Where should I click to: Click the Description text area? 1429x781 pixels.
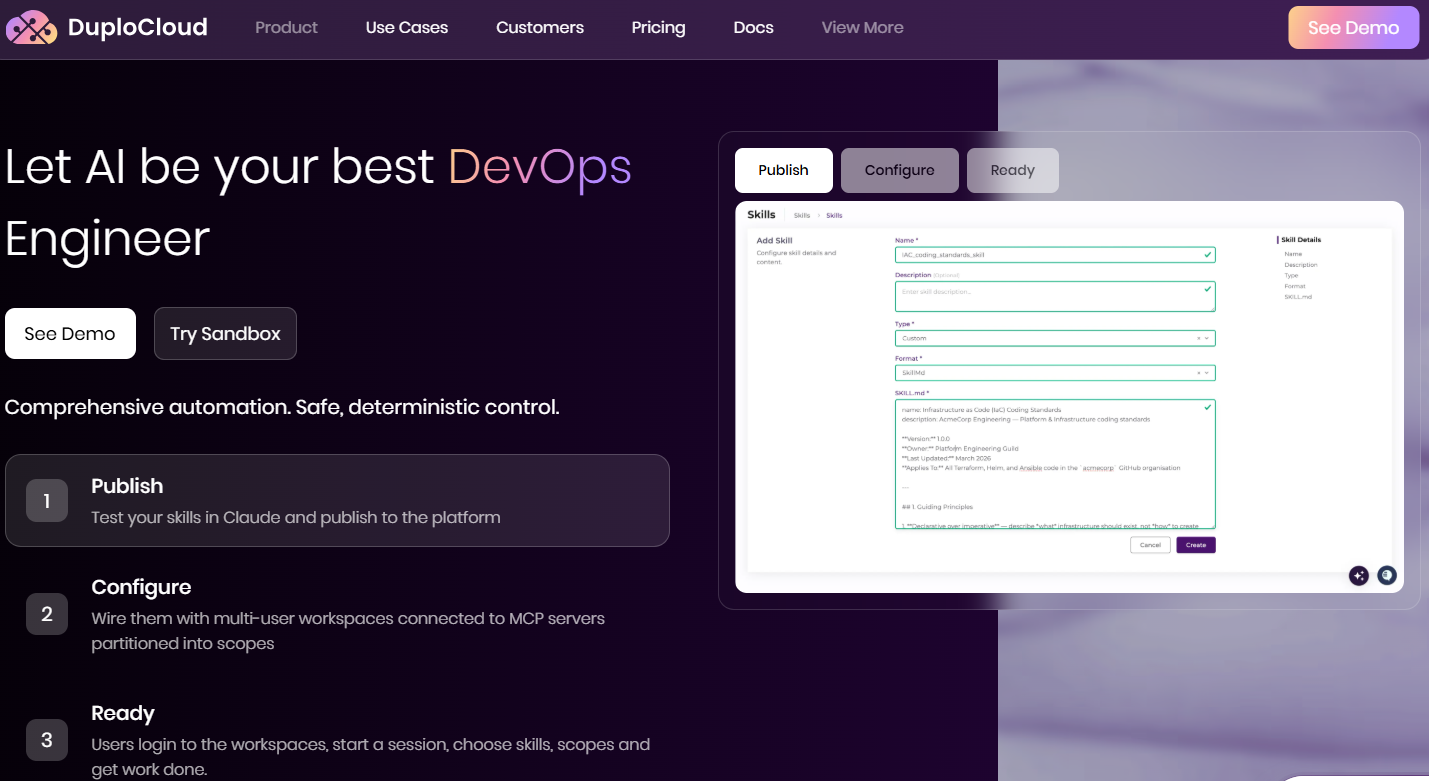pyautogui.click(x=1055, y=296)
